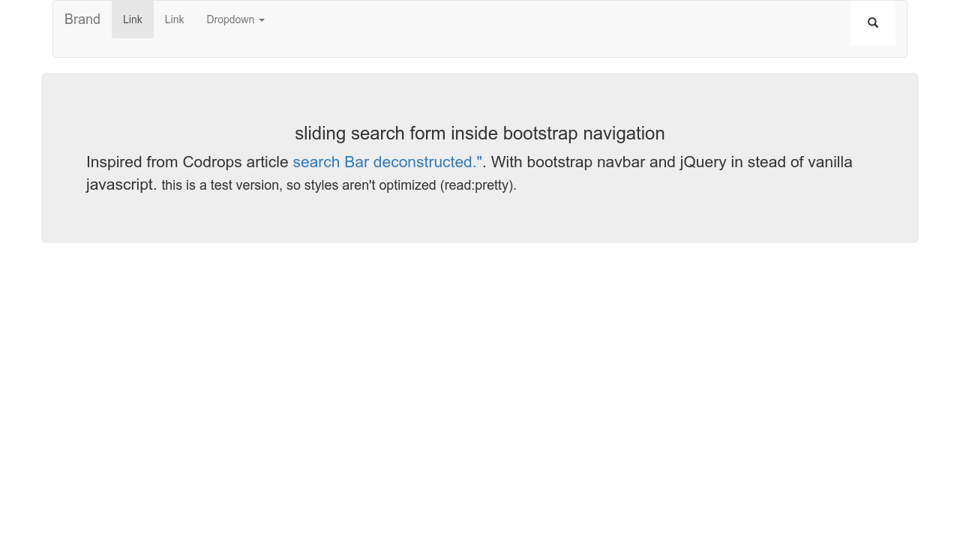
Task: Open the "search Bar deconstructed." hyperlink
Action: pos(387,162)
